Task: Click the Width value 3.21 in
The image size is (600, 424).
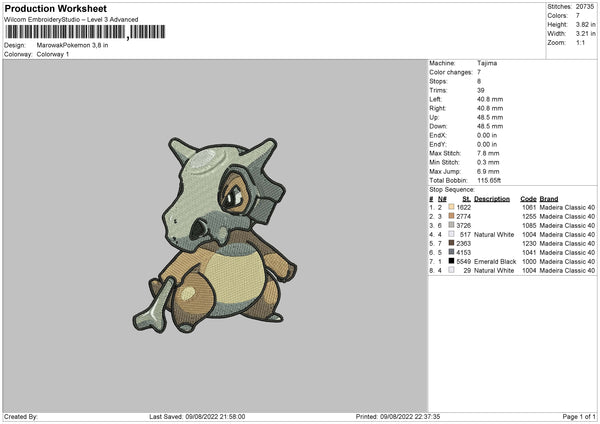Action: point(585,34)
